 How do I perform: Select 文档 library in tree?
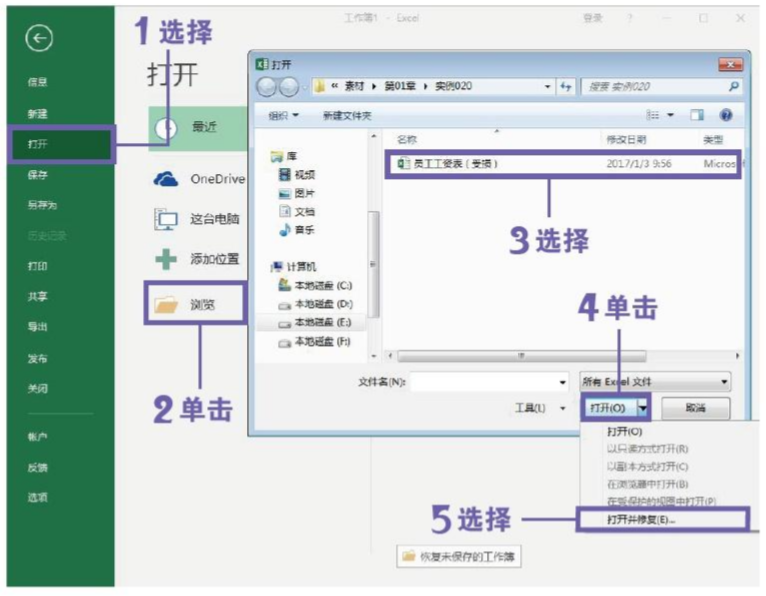[x=297, y=212]
